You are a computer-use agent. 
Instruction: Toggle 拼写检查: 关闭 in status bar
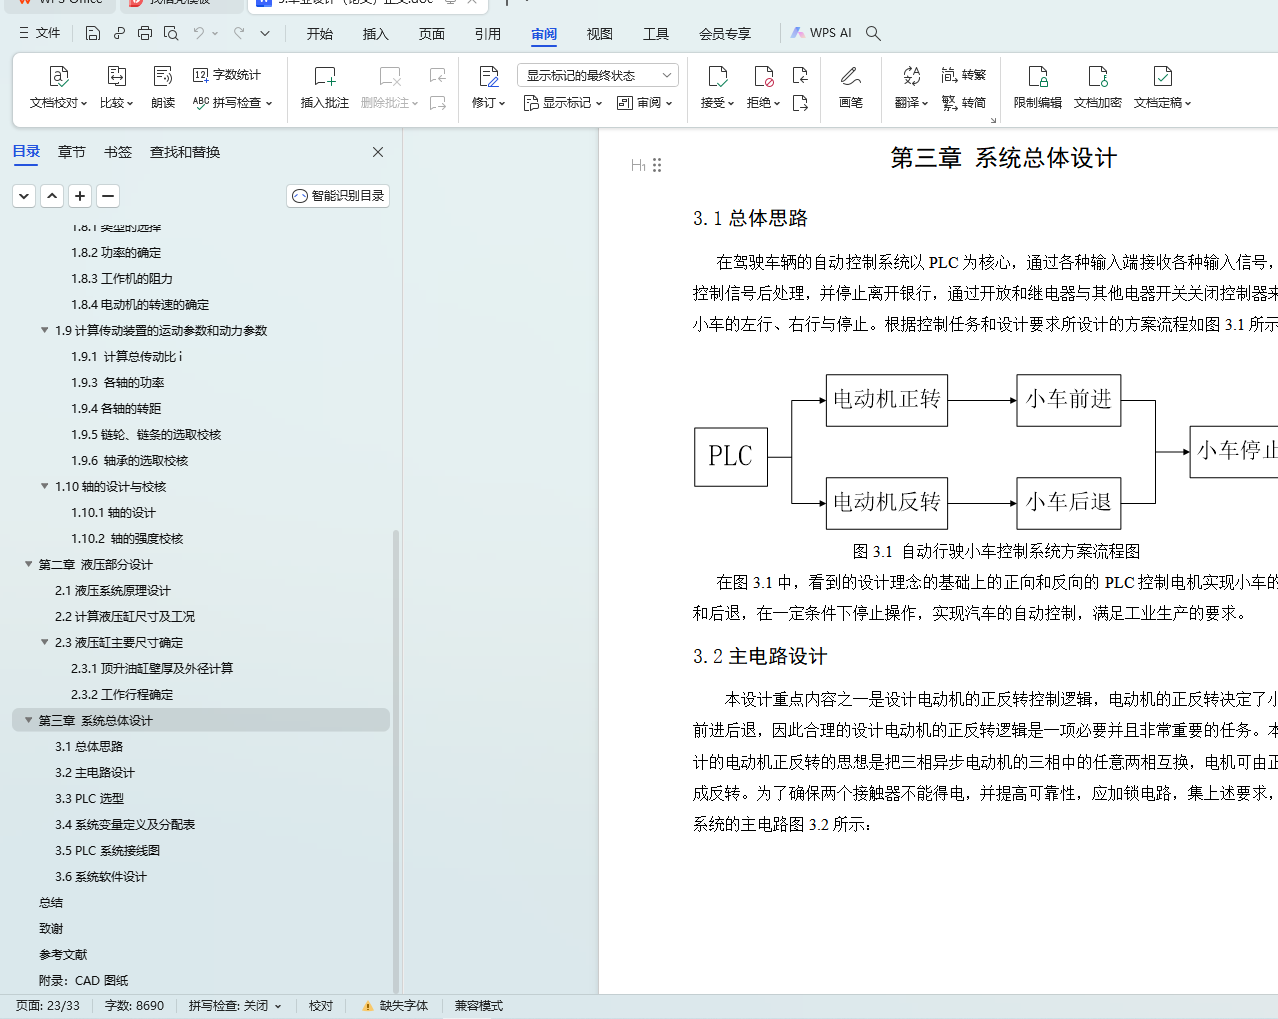(235, 1006)
